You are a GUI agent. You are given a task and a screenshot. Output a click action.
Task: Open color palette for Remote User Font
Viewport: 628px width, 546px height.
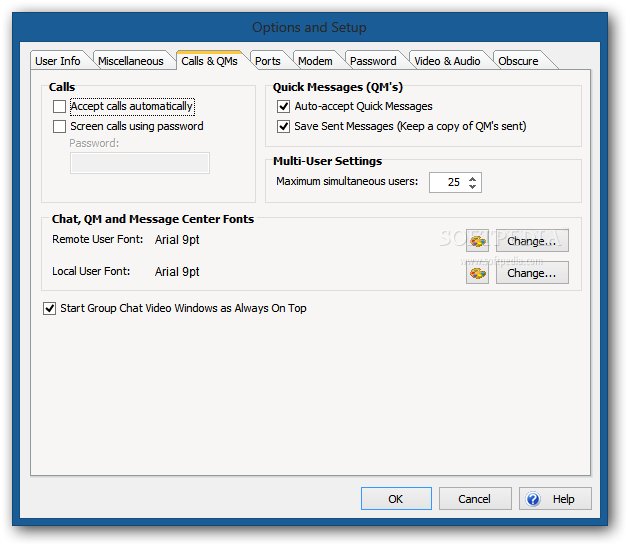pyautogui.click(x=477, y=241)
